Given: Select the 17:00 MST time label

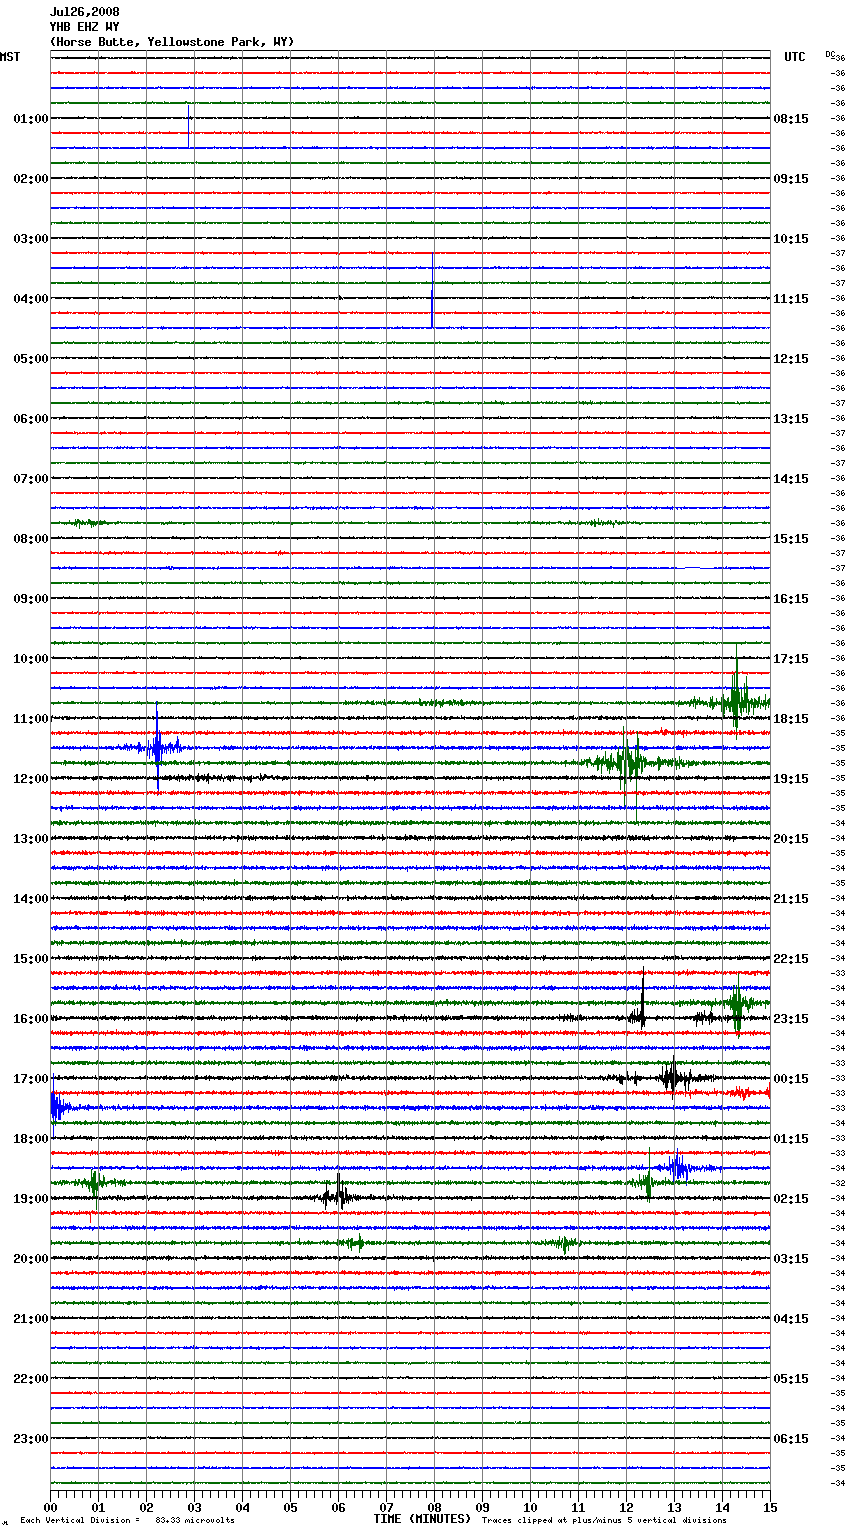Looking at the screenshot, I should tap(31, 1079).
